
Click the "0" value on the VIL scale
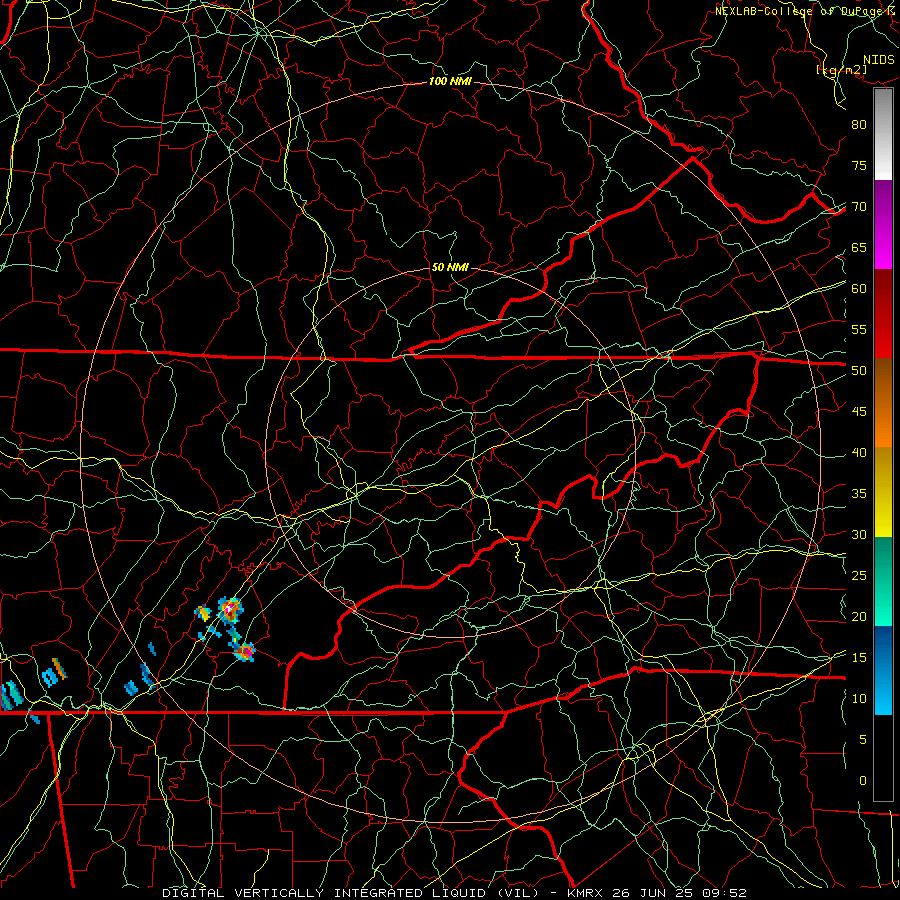click(863, 781)
